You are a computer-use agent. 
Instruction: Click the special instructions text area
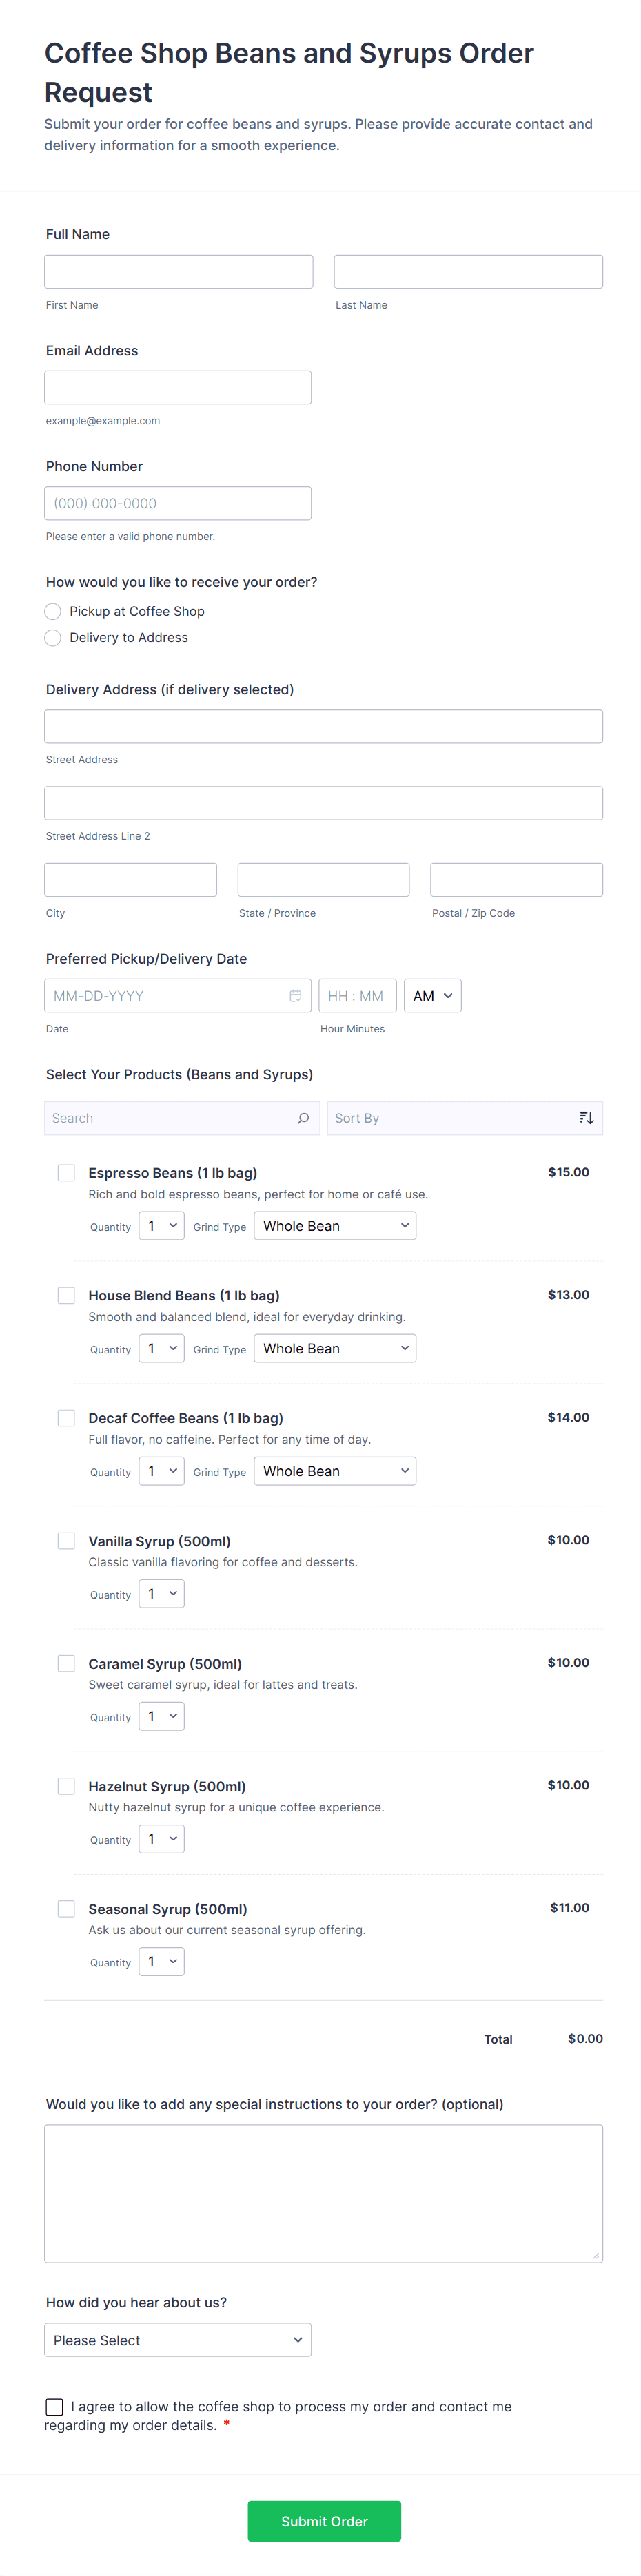pos(323,2193)
